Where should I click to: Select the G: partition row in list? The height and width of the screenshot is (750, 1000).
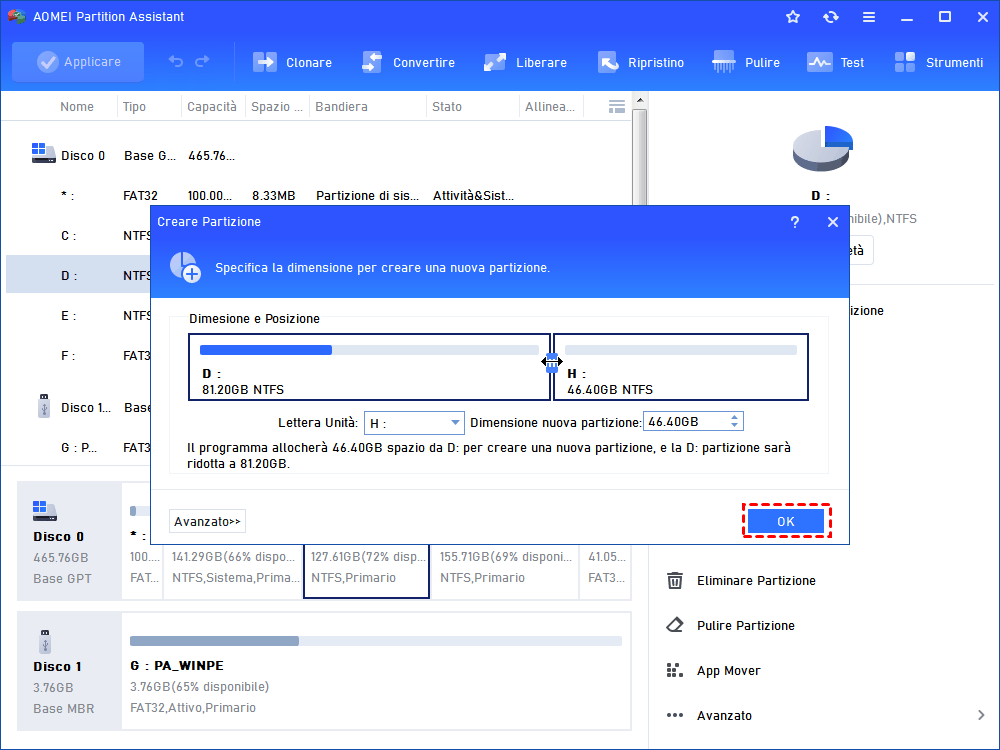78,447
